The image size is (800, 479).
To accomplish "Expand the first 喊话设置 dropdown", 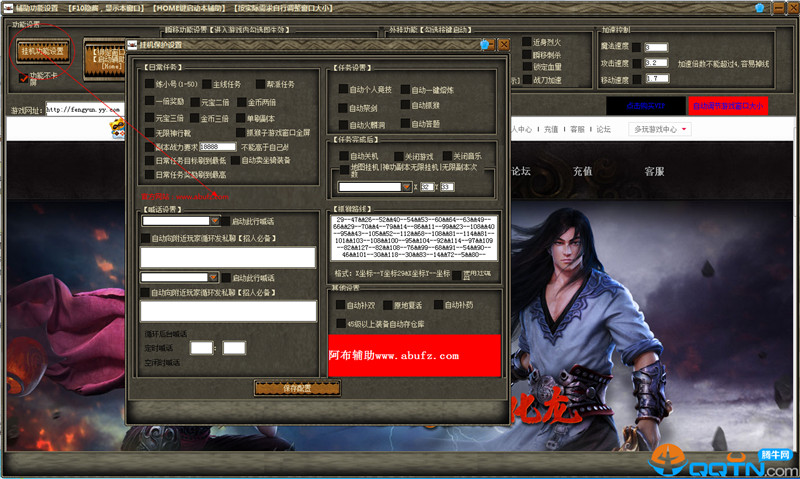I will pyautogui.click(x=214, y=221).
